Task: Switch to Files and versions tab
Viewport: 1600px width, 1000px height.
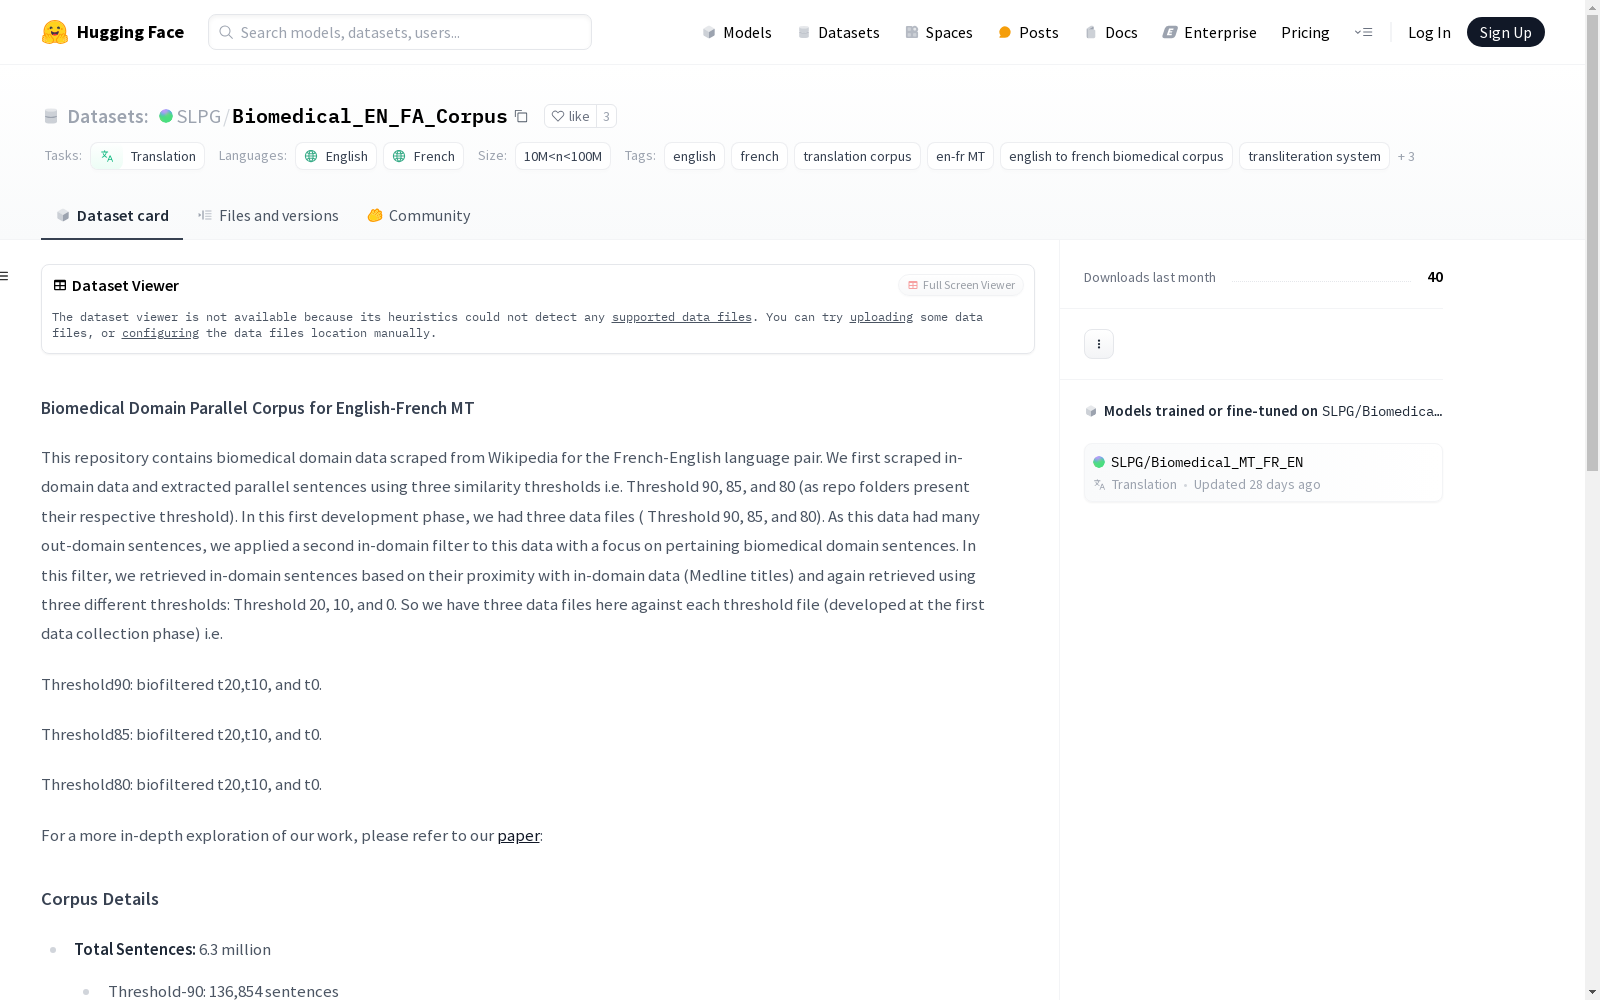Action: click(268, 216)
